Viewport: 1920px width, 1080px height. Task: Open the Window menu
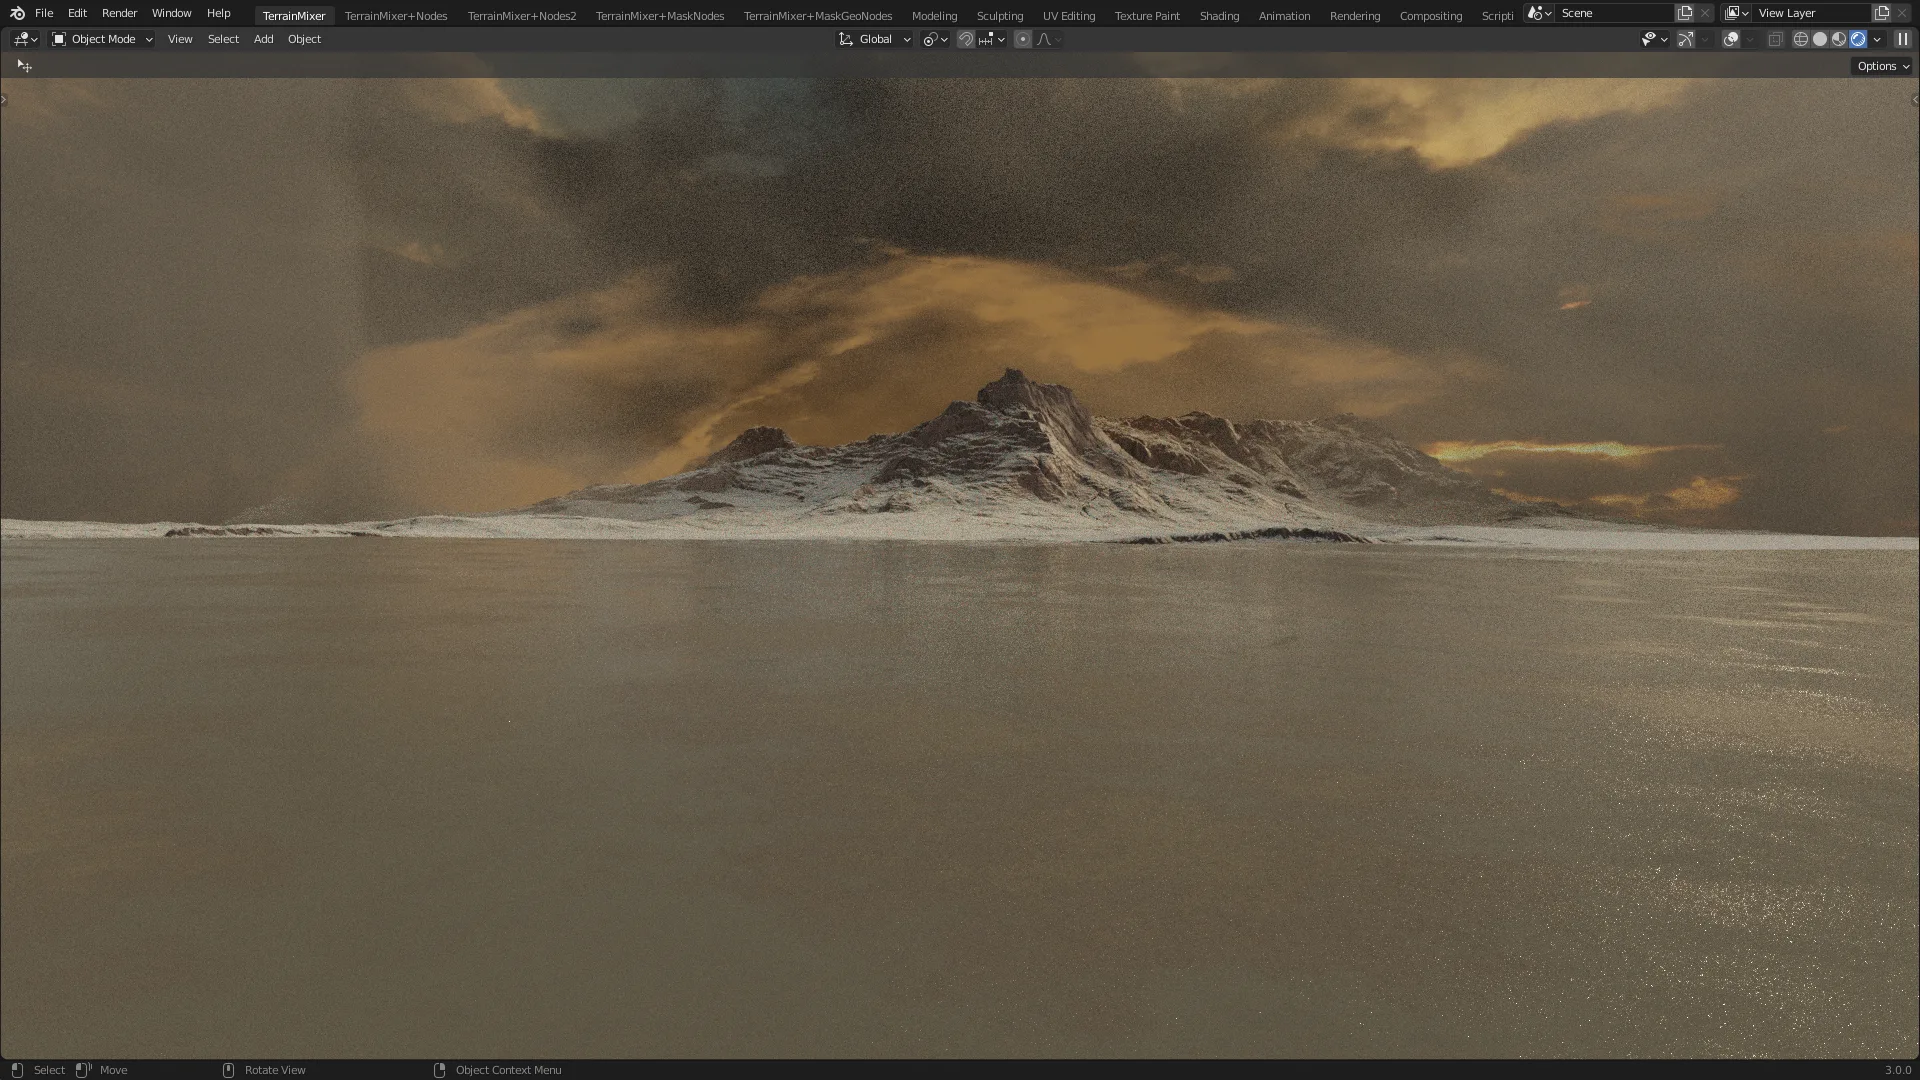coord(171,13)
